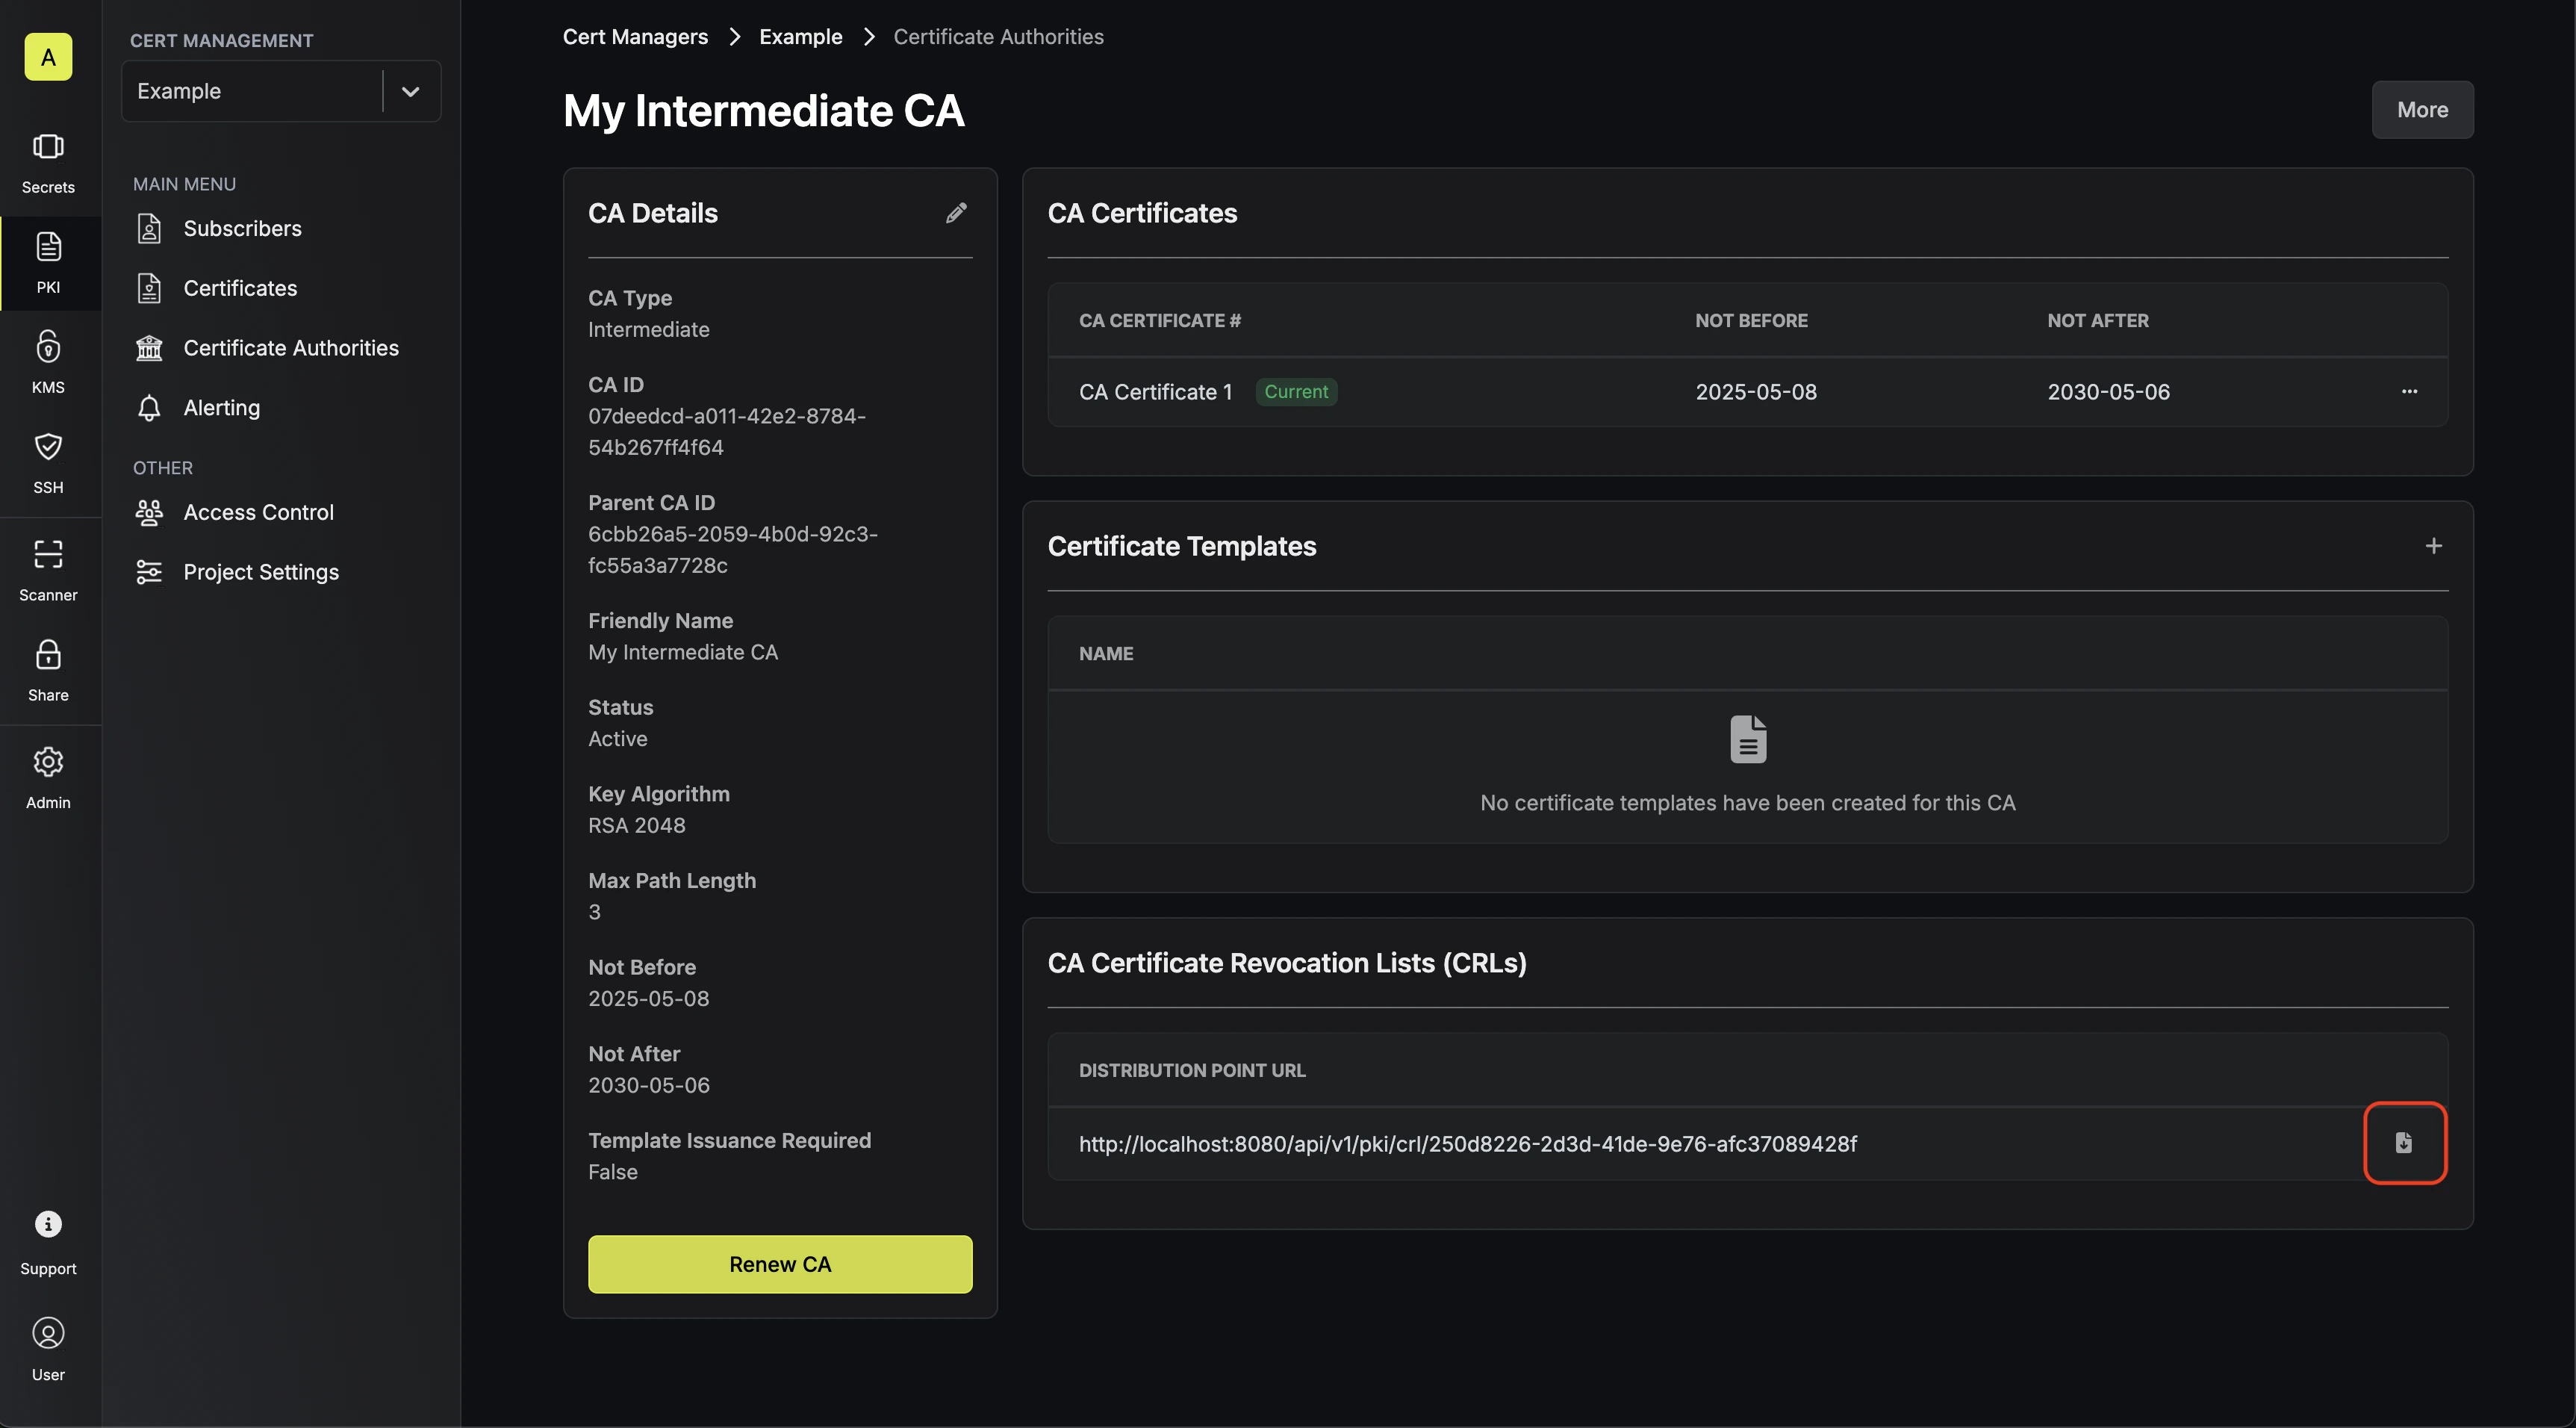This screenshot has width=2576, height=1428.
Task: Open the Share lock icon
Action: 48,655
